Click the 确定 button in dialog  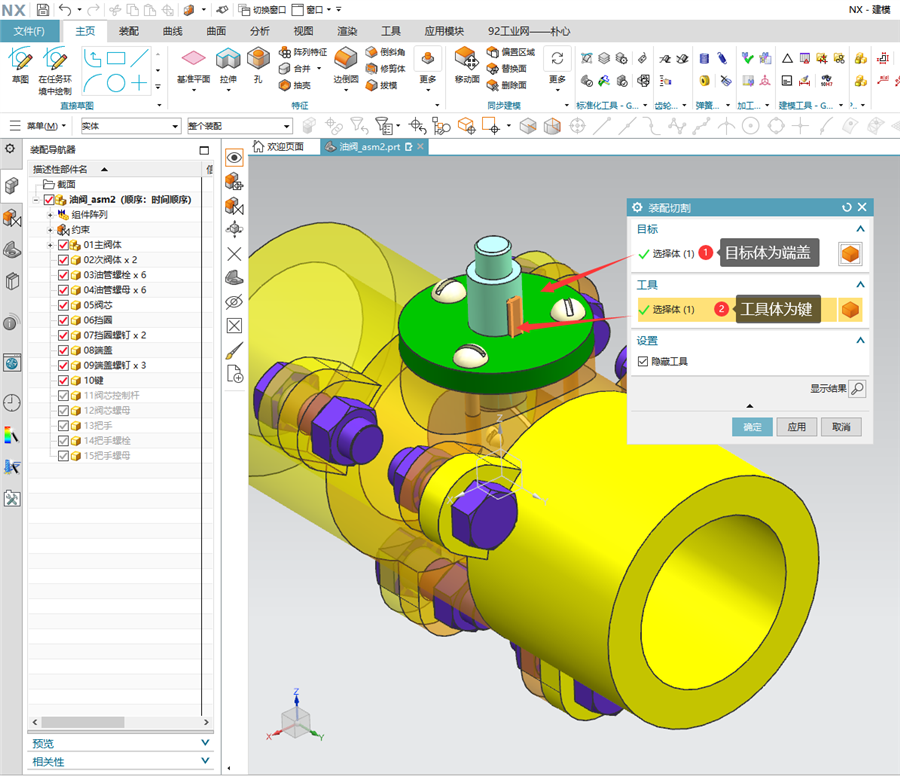coord(752,426)
